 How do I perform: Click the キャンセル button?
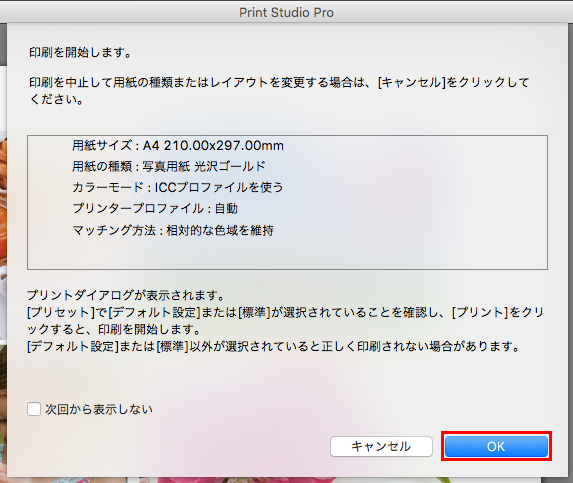[x=381, y=446]
